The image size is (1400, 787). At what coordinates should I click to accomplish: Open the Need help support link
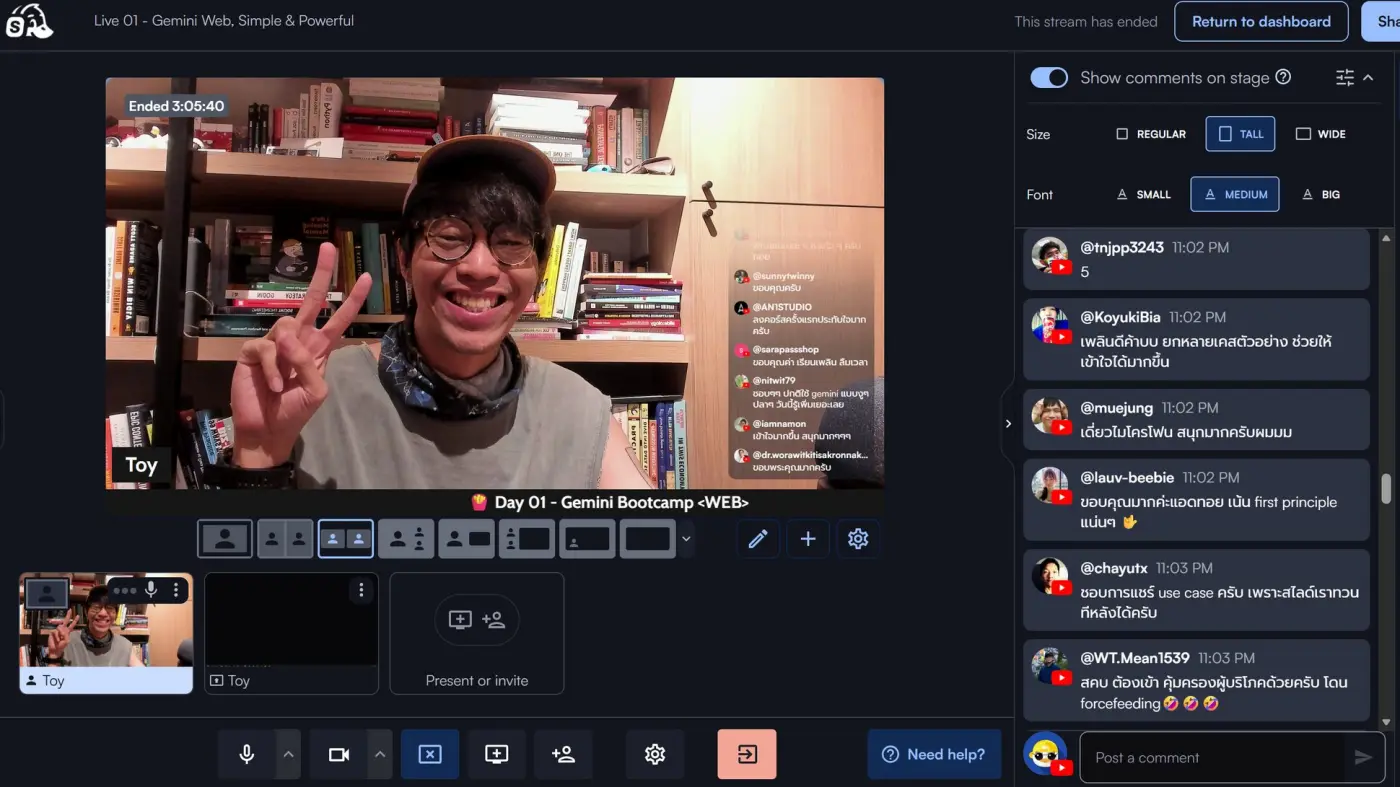pyautogui.click(x=934, y=754)
